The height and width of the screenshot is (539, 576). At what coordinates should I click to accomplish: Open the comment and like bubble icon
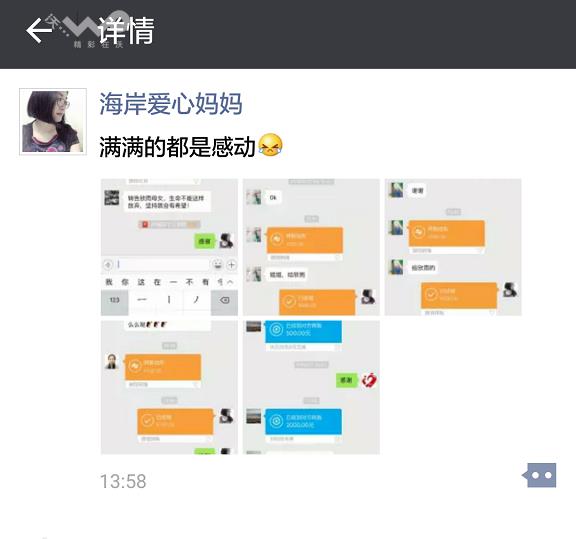(539, 475)
